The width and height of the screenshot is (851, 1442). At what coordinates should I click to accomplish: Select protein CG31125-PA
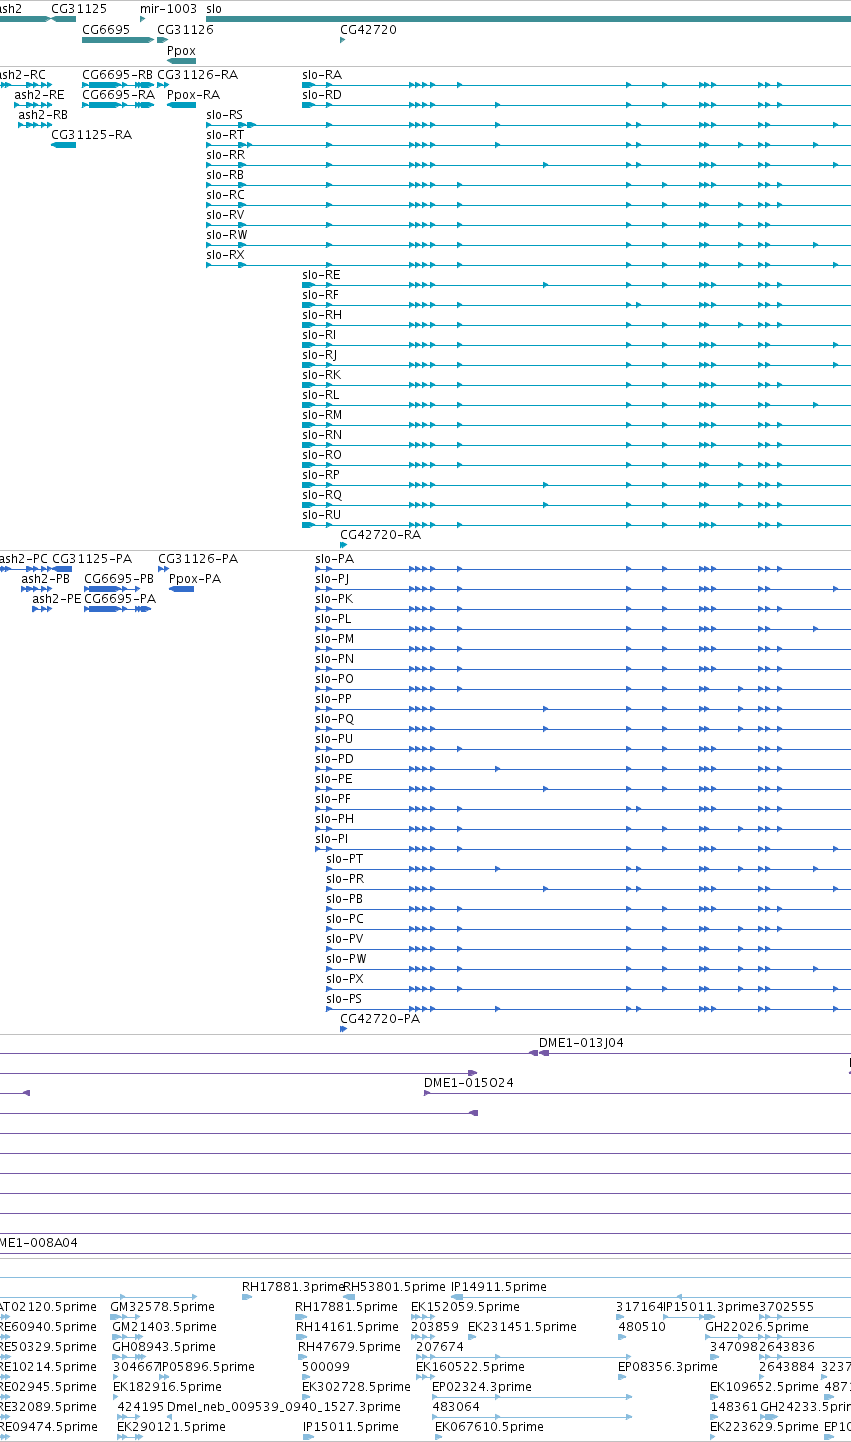coord(92,559)
